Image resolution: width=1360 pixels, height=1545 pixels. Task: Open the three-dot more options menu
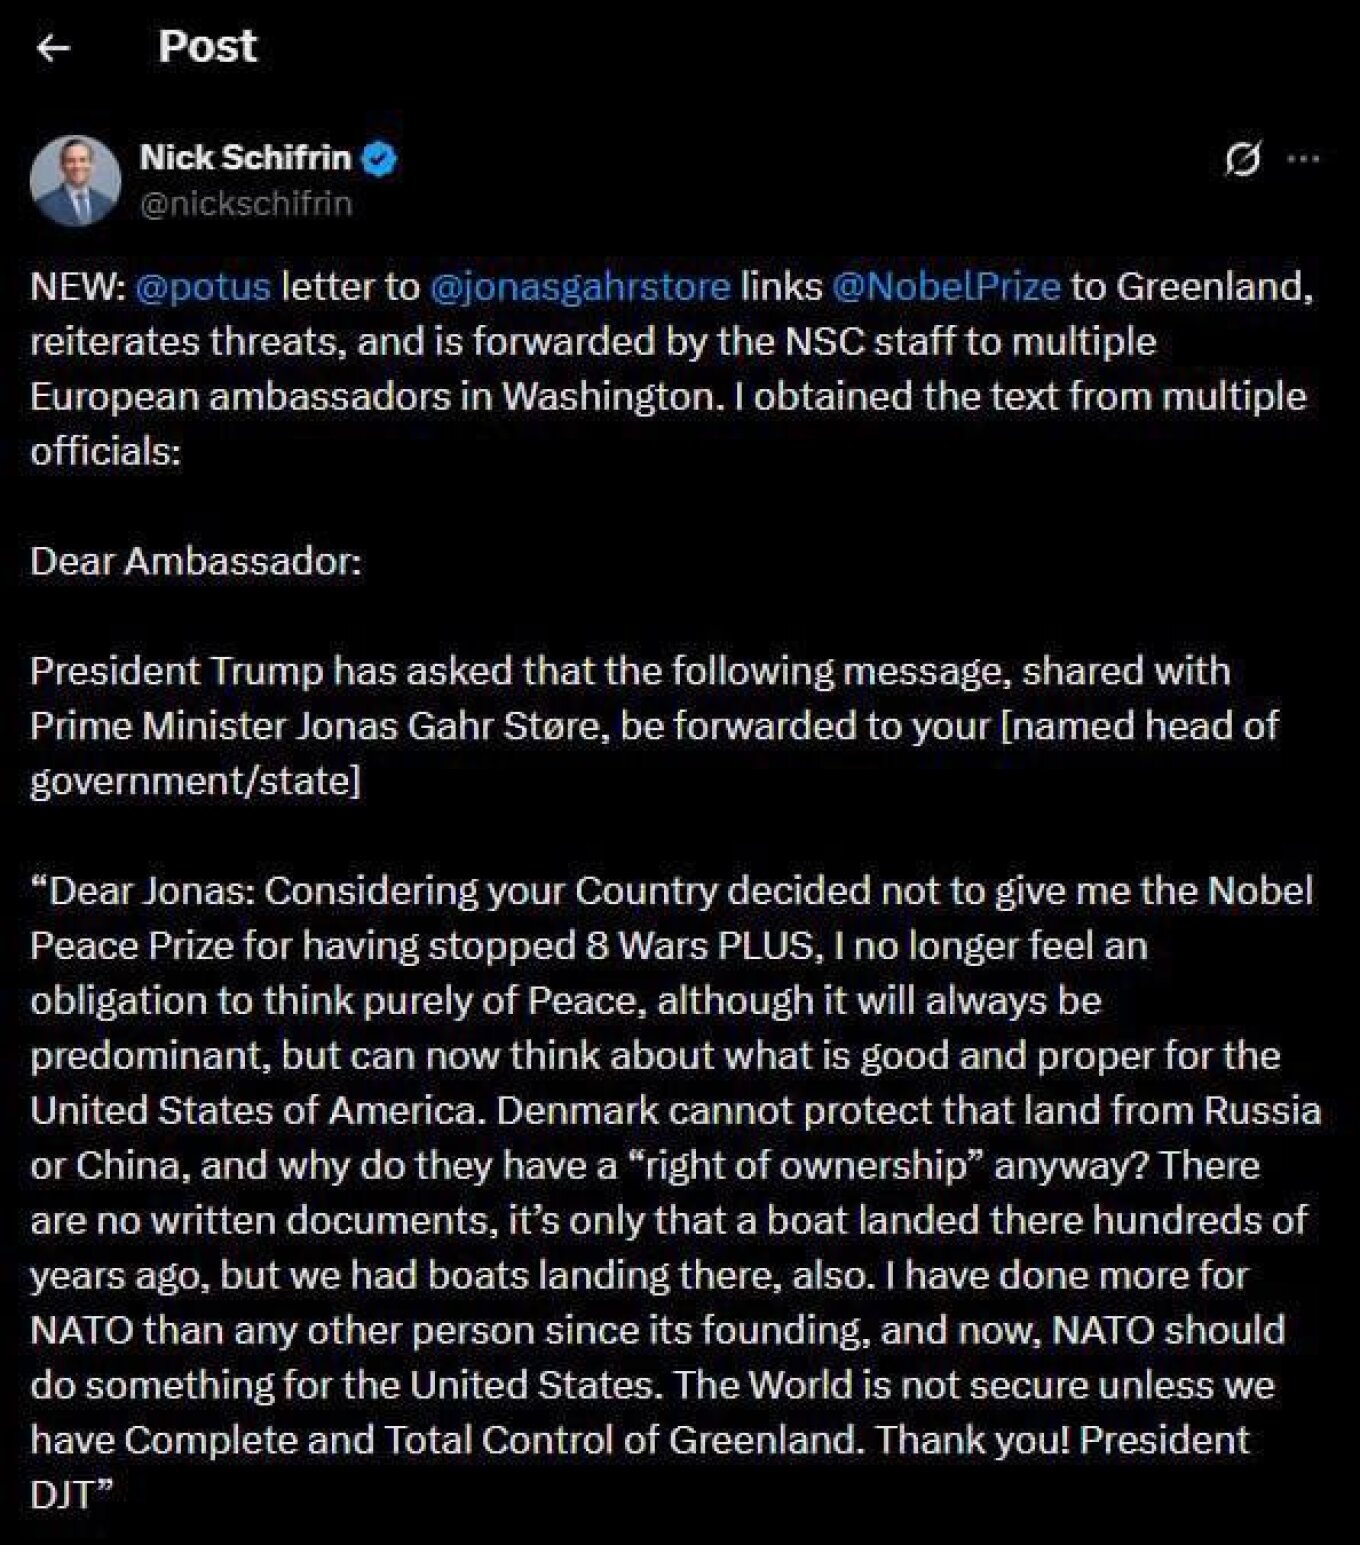coord(1303,158)
